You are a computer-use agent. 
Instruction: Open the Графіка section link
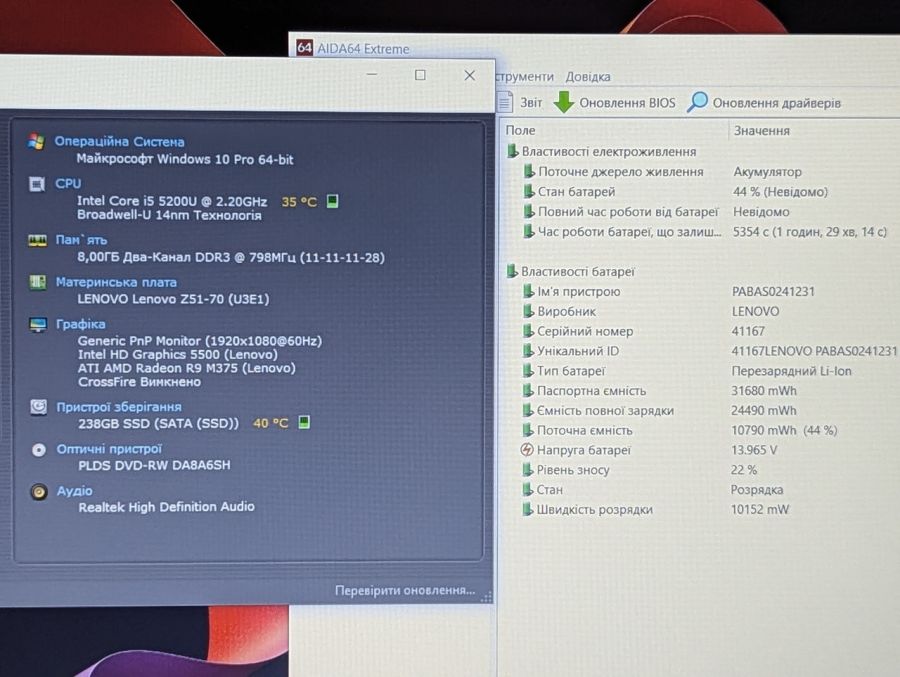pos(80,324)
